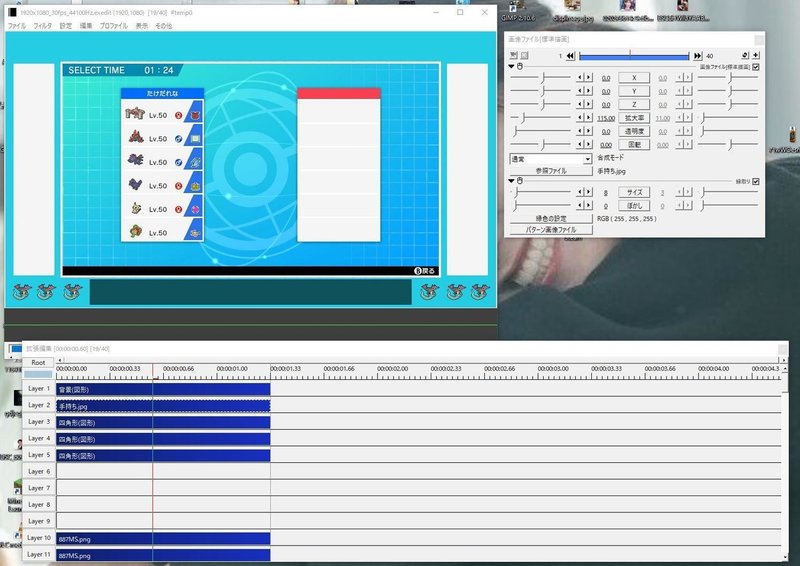Decrease ぼかし value with left arrow stepper
Screen dimensions: 800x566
pyautogui.click(x=580, y=205)
